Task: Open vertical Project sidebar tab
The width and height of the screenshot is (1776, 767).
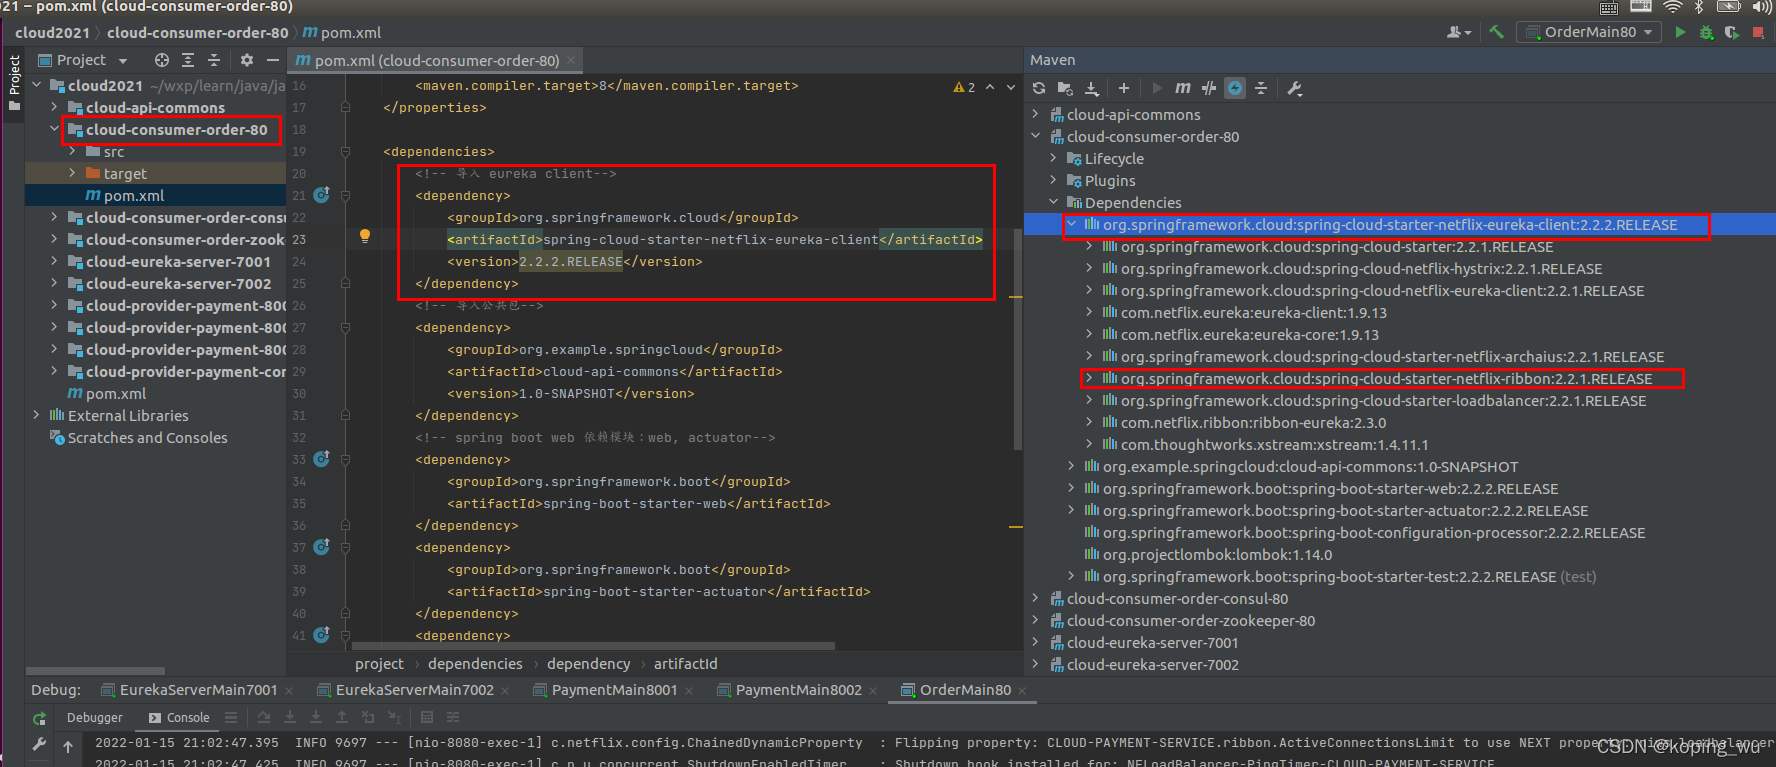Action: tap(14, 82)
